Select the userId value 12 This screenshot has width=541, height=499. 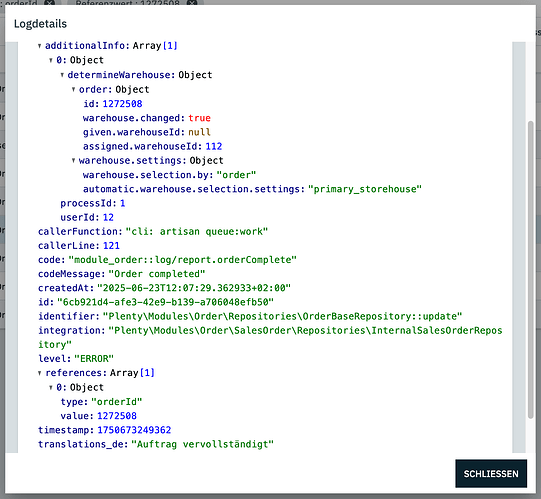(x=108, y=217)
